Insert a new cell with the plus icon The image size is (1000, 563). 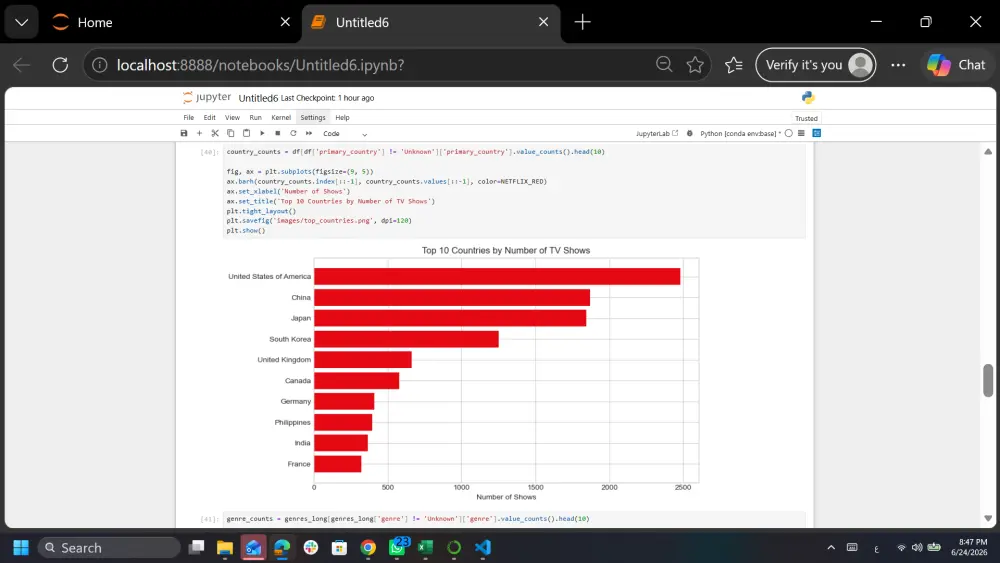tap(199, 133)
